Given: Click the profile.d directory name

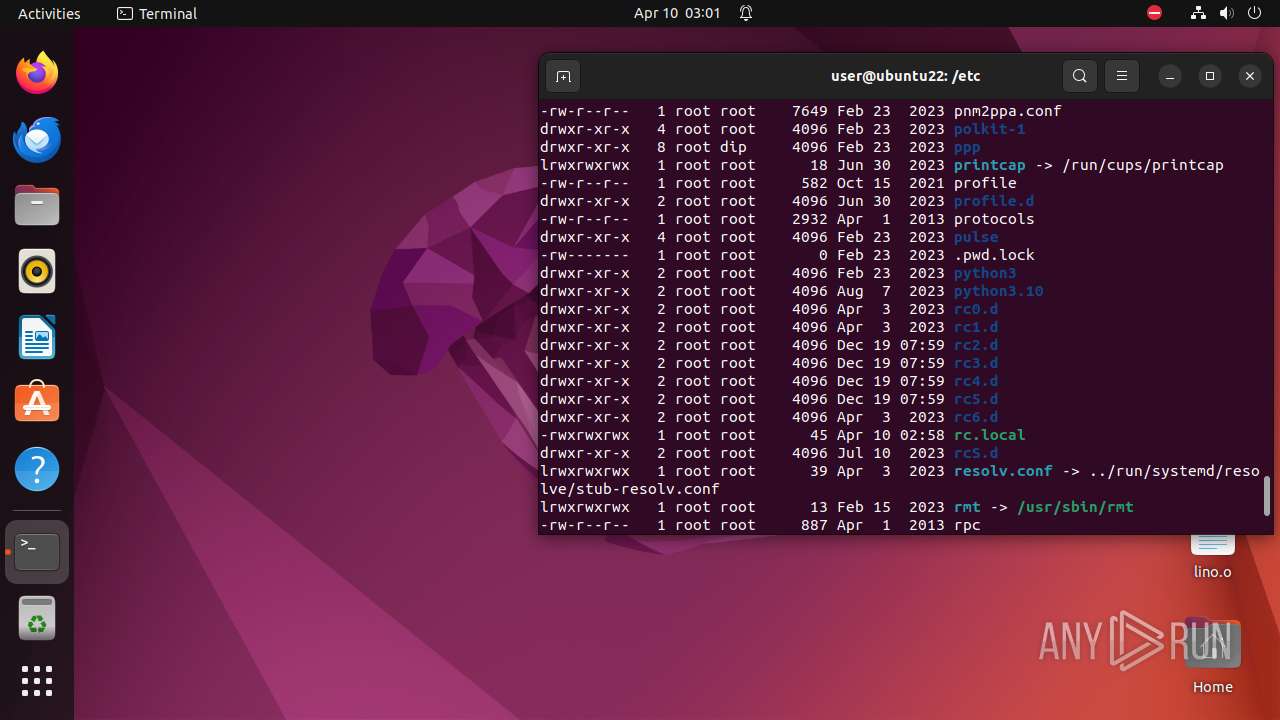Looking at the screenshot, I should point(994,201).
